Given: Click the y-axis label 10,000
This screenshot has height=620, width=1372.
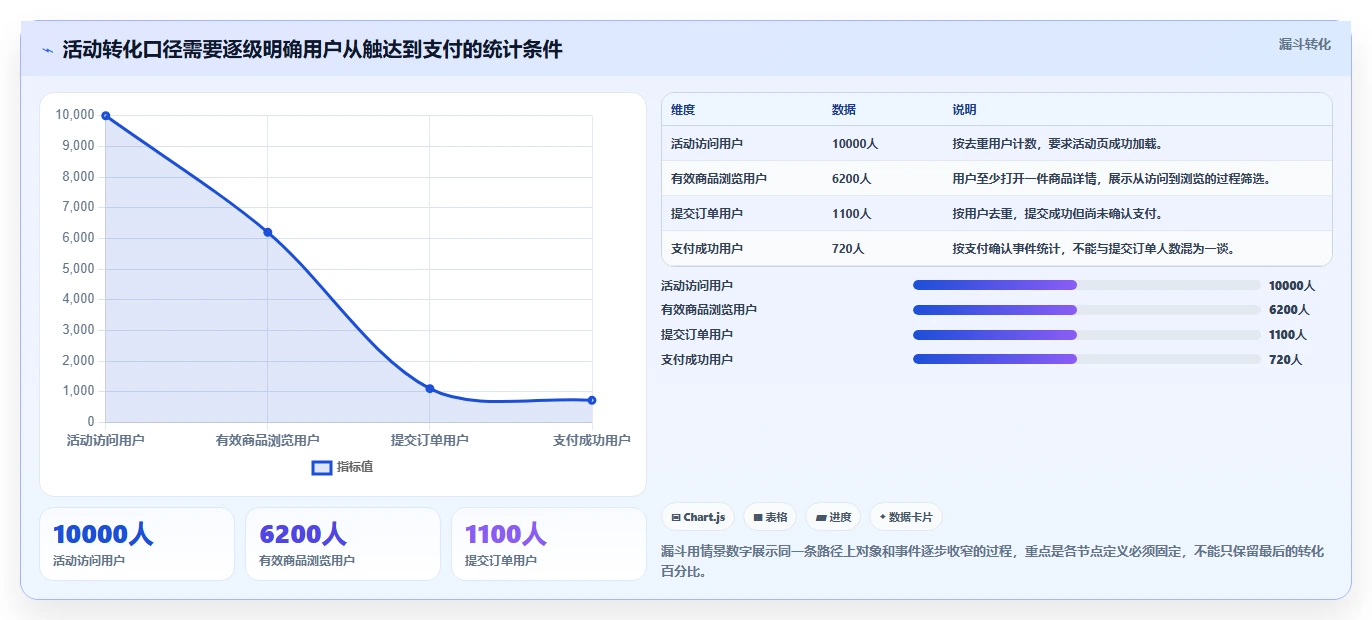Looking at the screenshot, I should coord(75,115).
